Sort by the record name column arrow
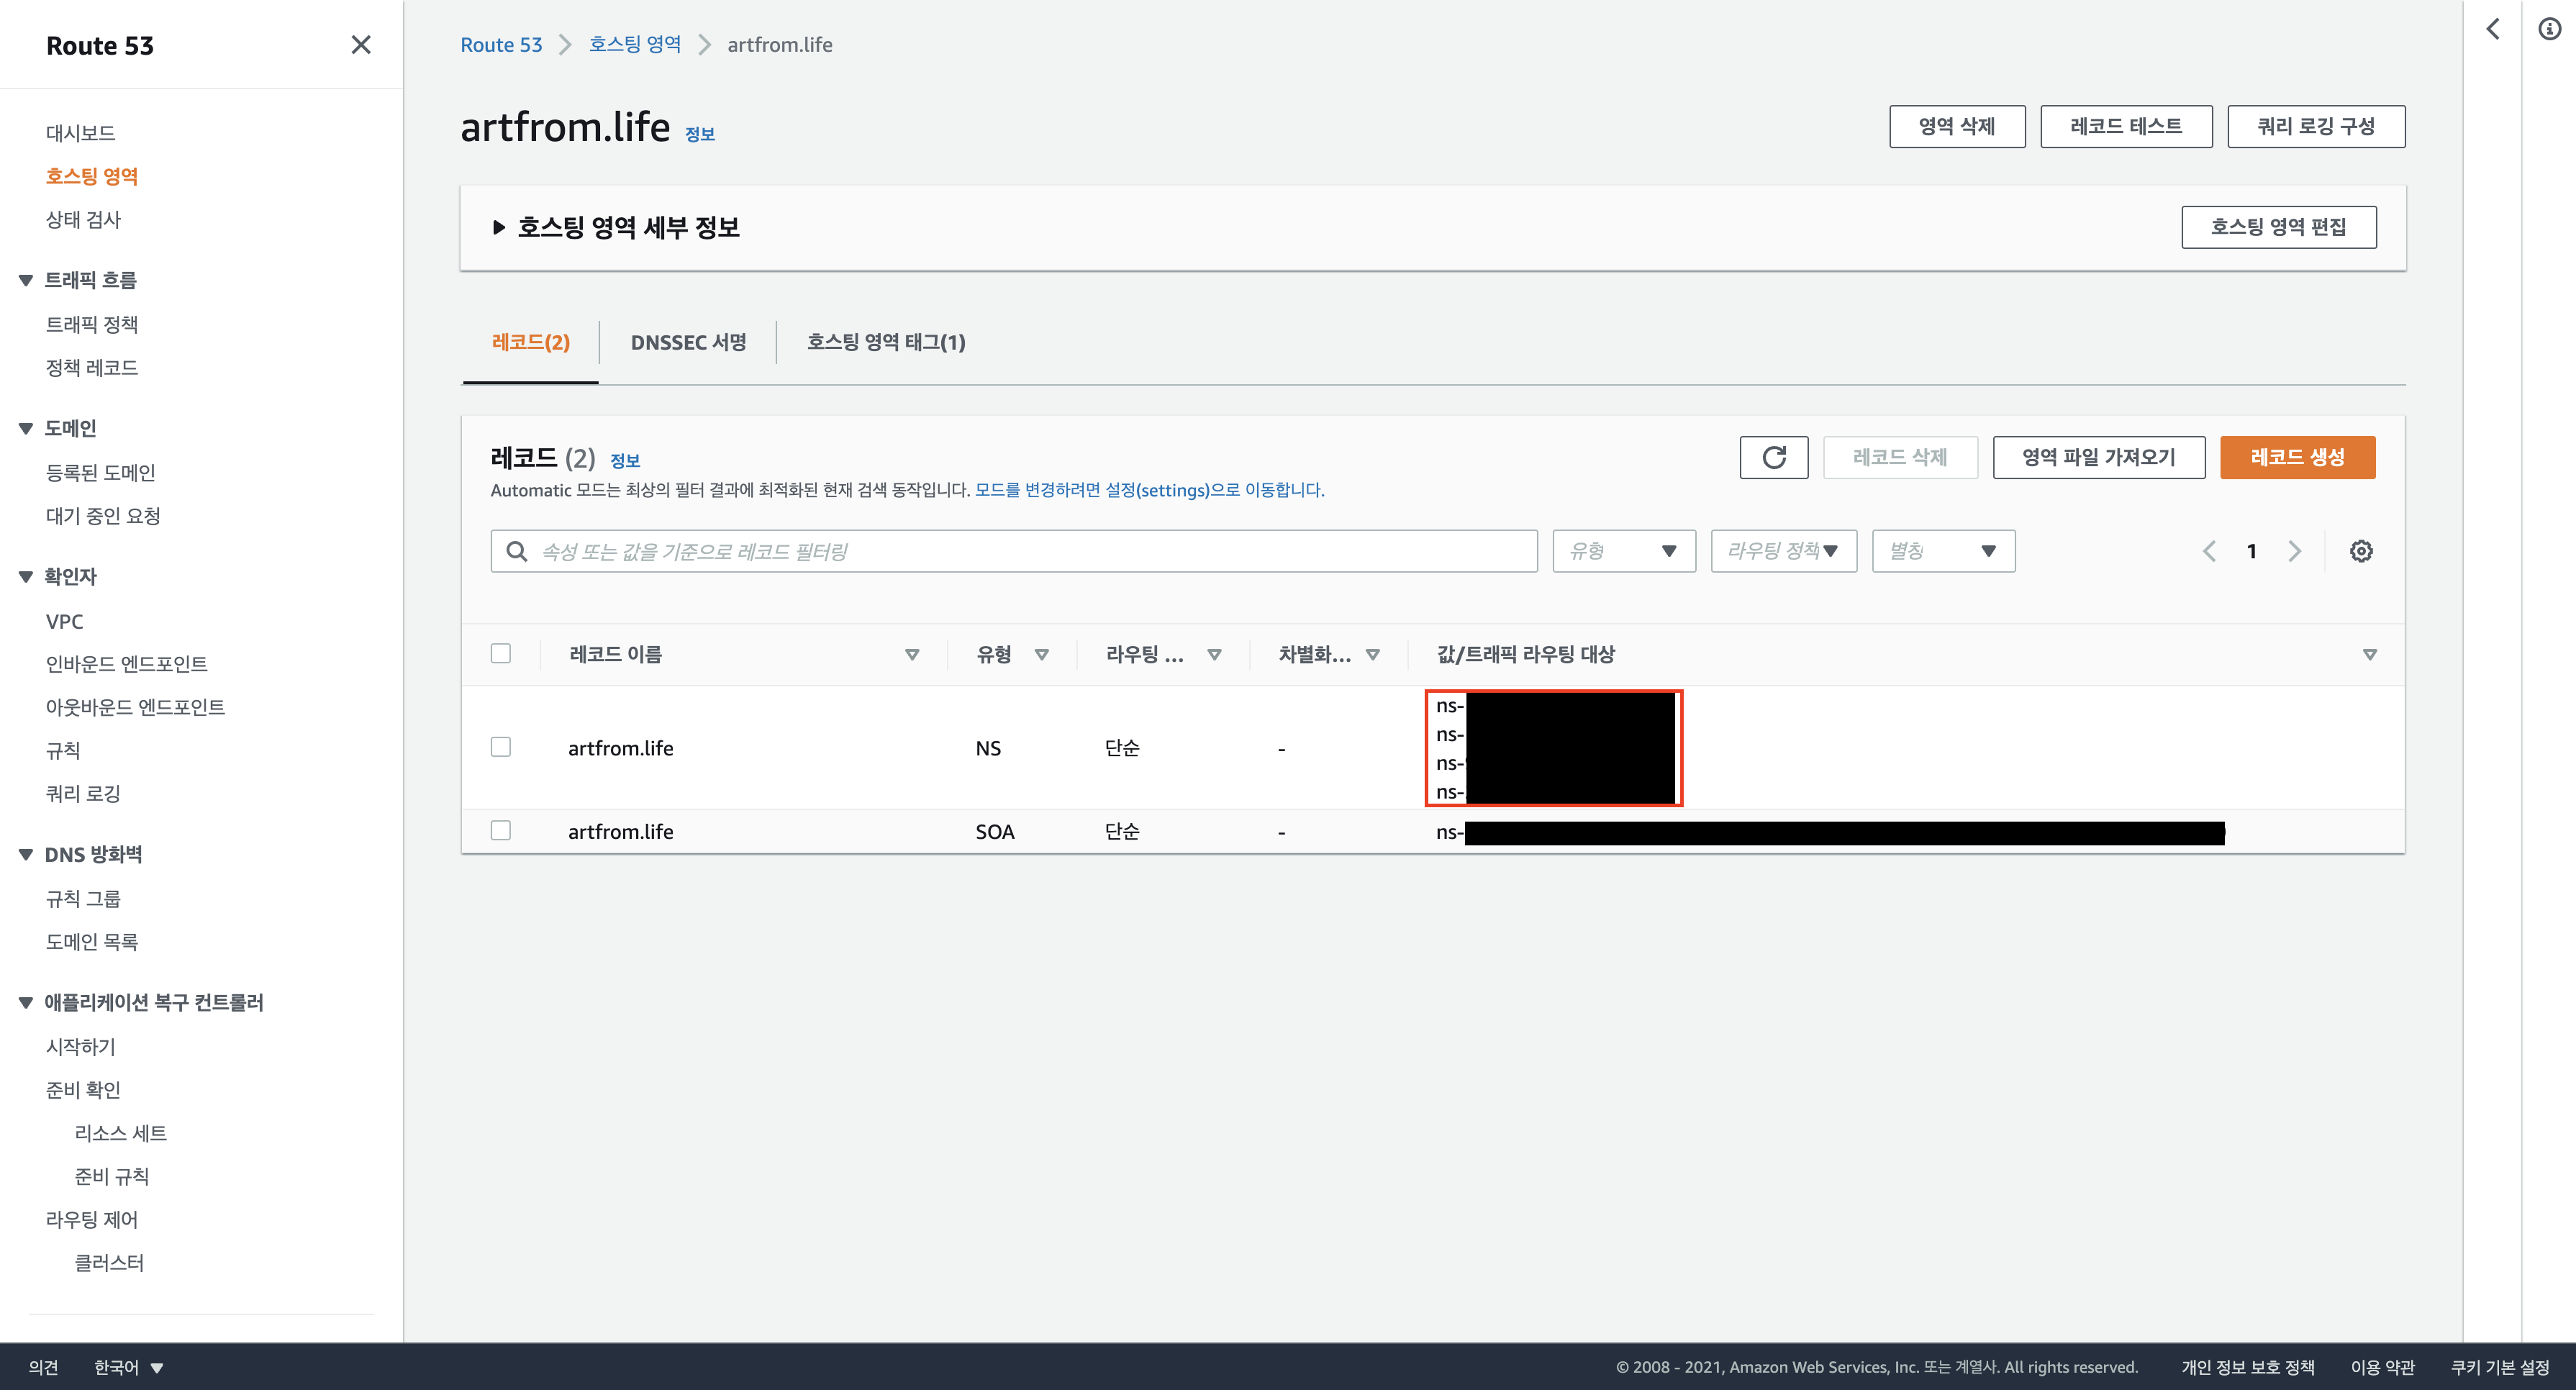 (x=911, y=654)
